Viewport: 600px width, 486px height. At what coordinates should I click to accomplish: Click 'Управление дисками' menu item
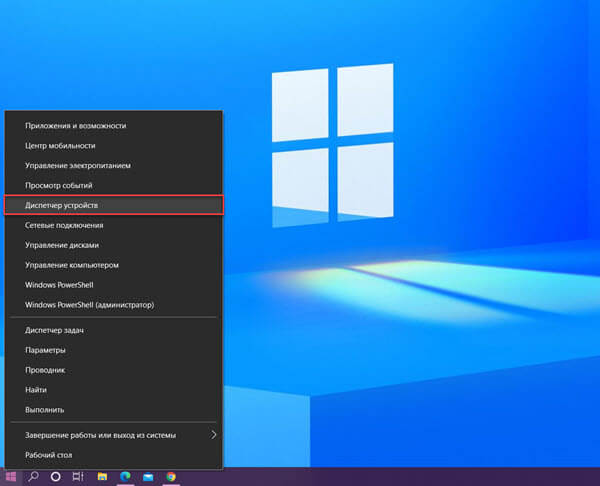point(75,245)
